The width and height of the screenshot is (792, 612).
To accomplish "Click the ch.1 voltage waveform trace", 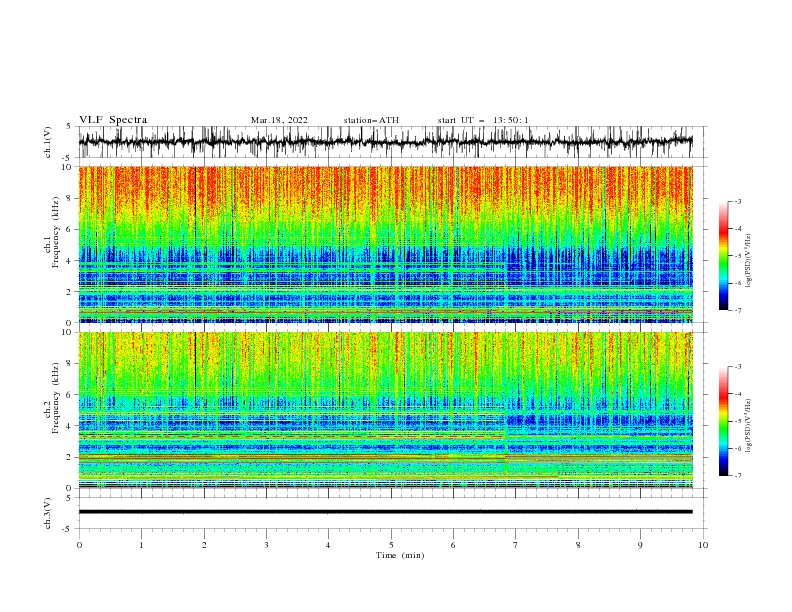I will coord(385,142).
